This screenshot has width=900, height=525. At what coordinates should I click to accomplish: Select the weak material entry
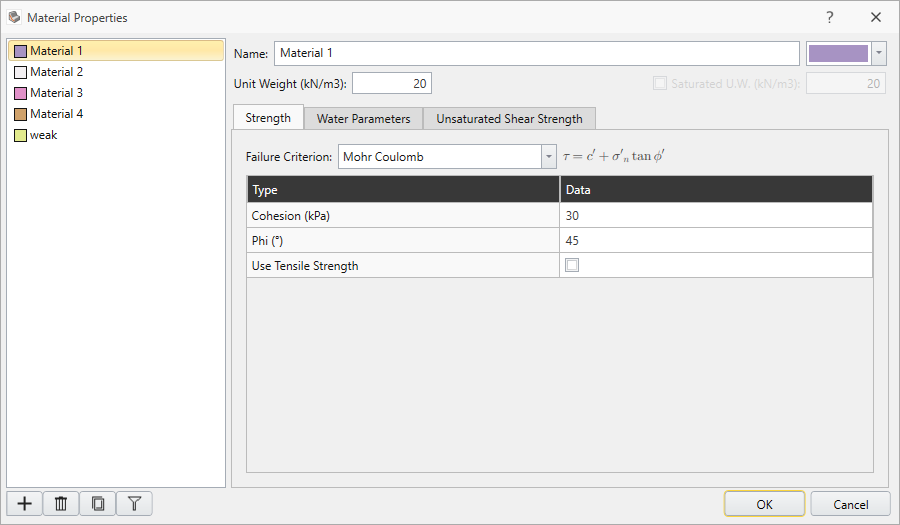tap(43, 135)
